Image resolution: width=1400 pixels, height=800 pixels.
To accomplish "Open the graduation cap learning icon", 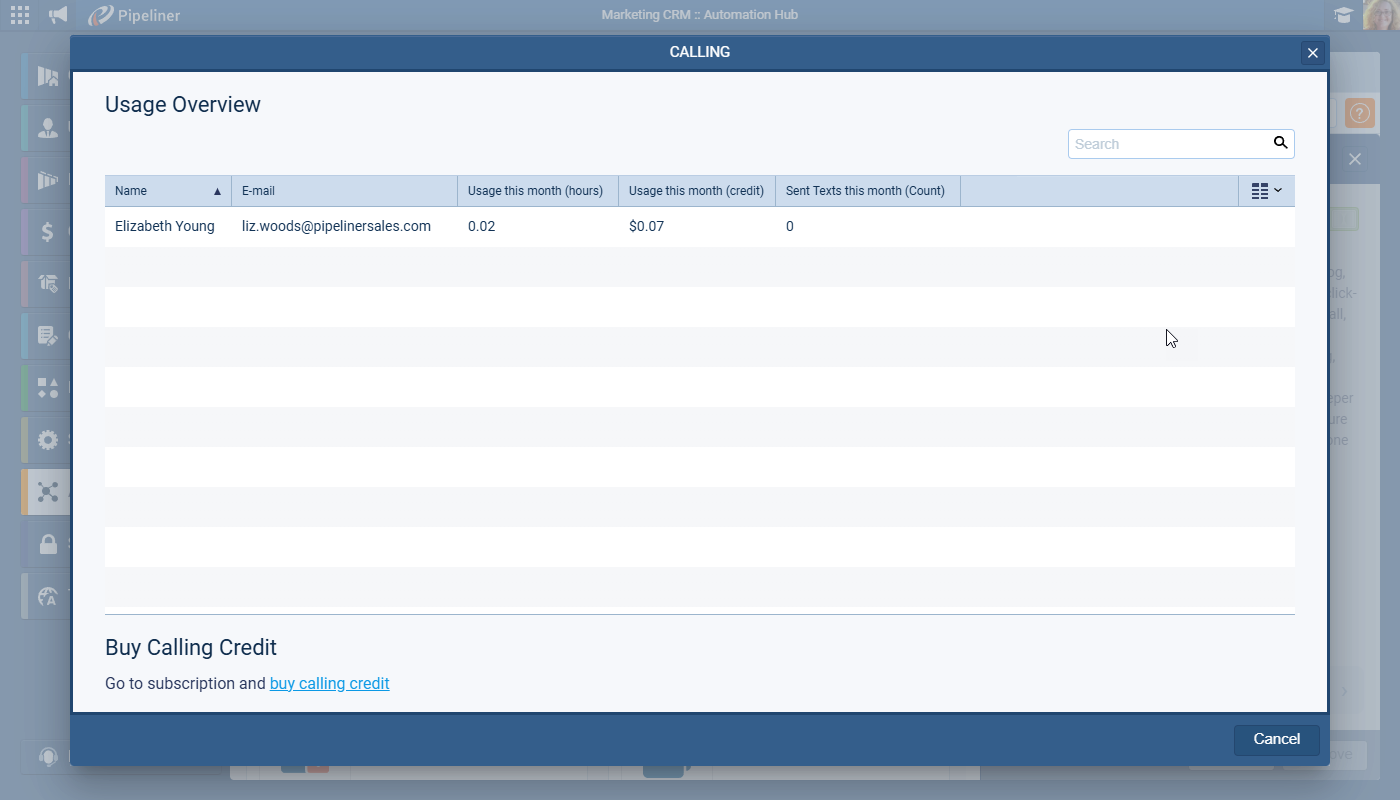I will coord(1343,15).
